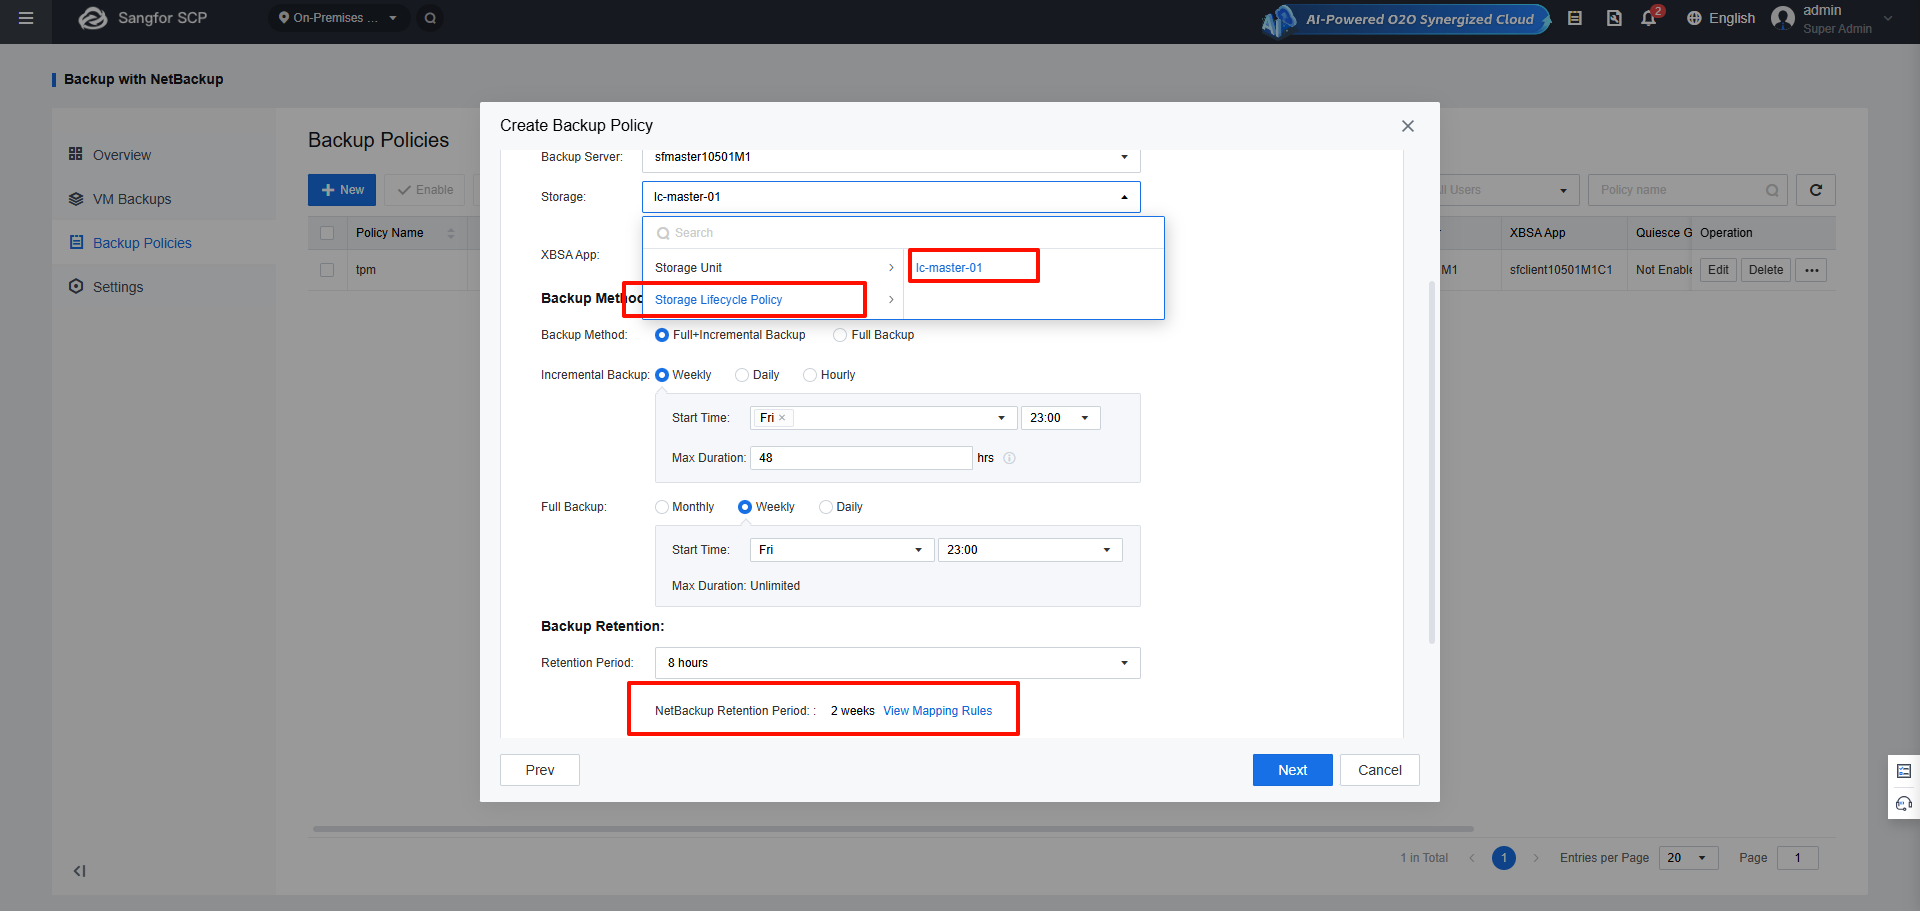Image resolution: width=1920 pixels, height=911 pixels.
Task: Click the Max Duration hours field
Action: tap(861, 458)
